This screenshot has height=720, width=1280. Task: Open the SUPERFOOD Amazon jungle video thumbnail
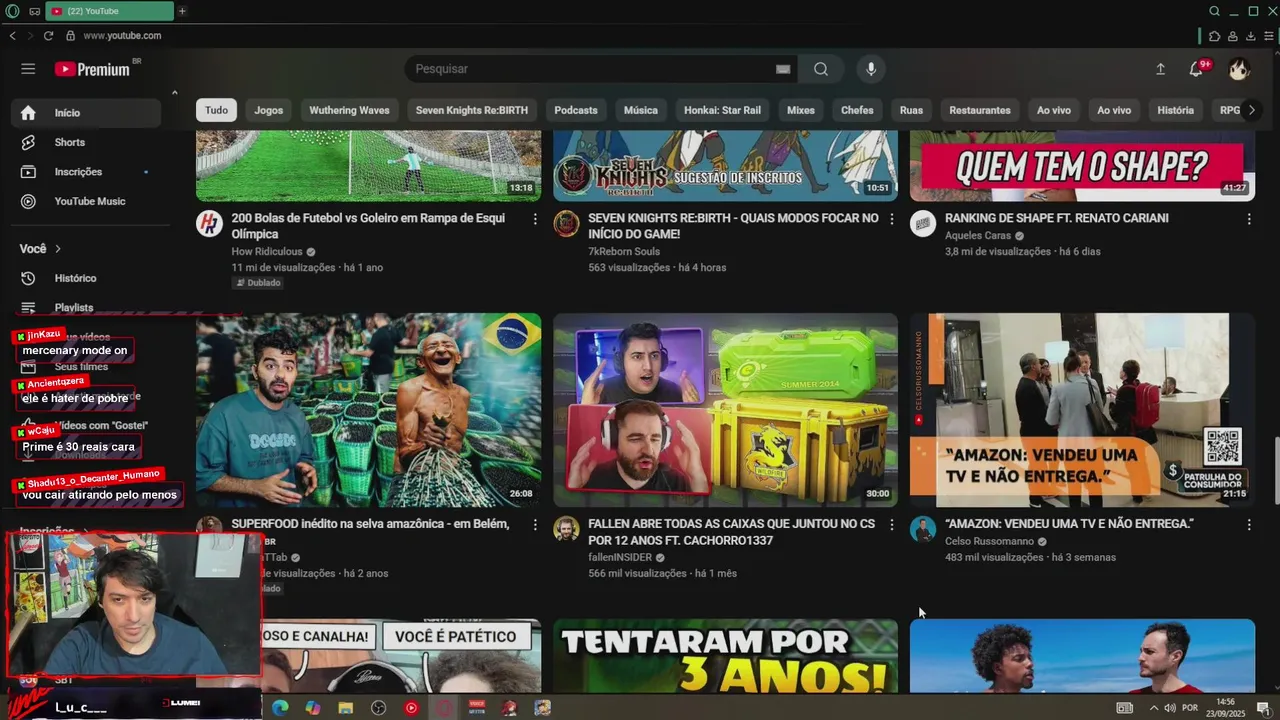368,410
